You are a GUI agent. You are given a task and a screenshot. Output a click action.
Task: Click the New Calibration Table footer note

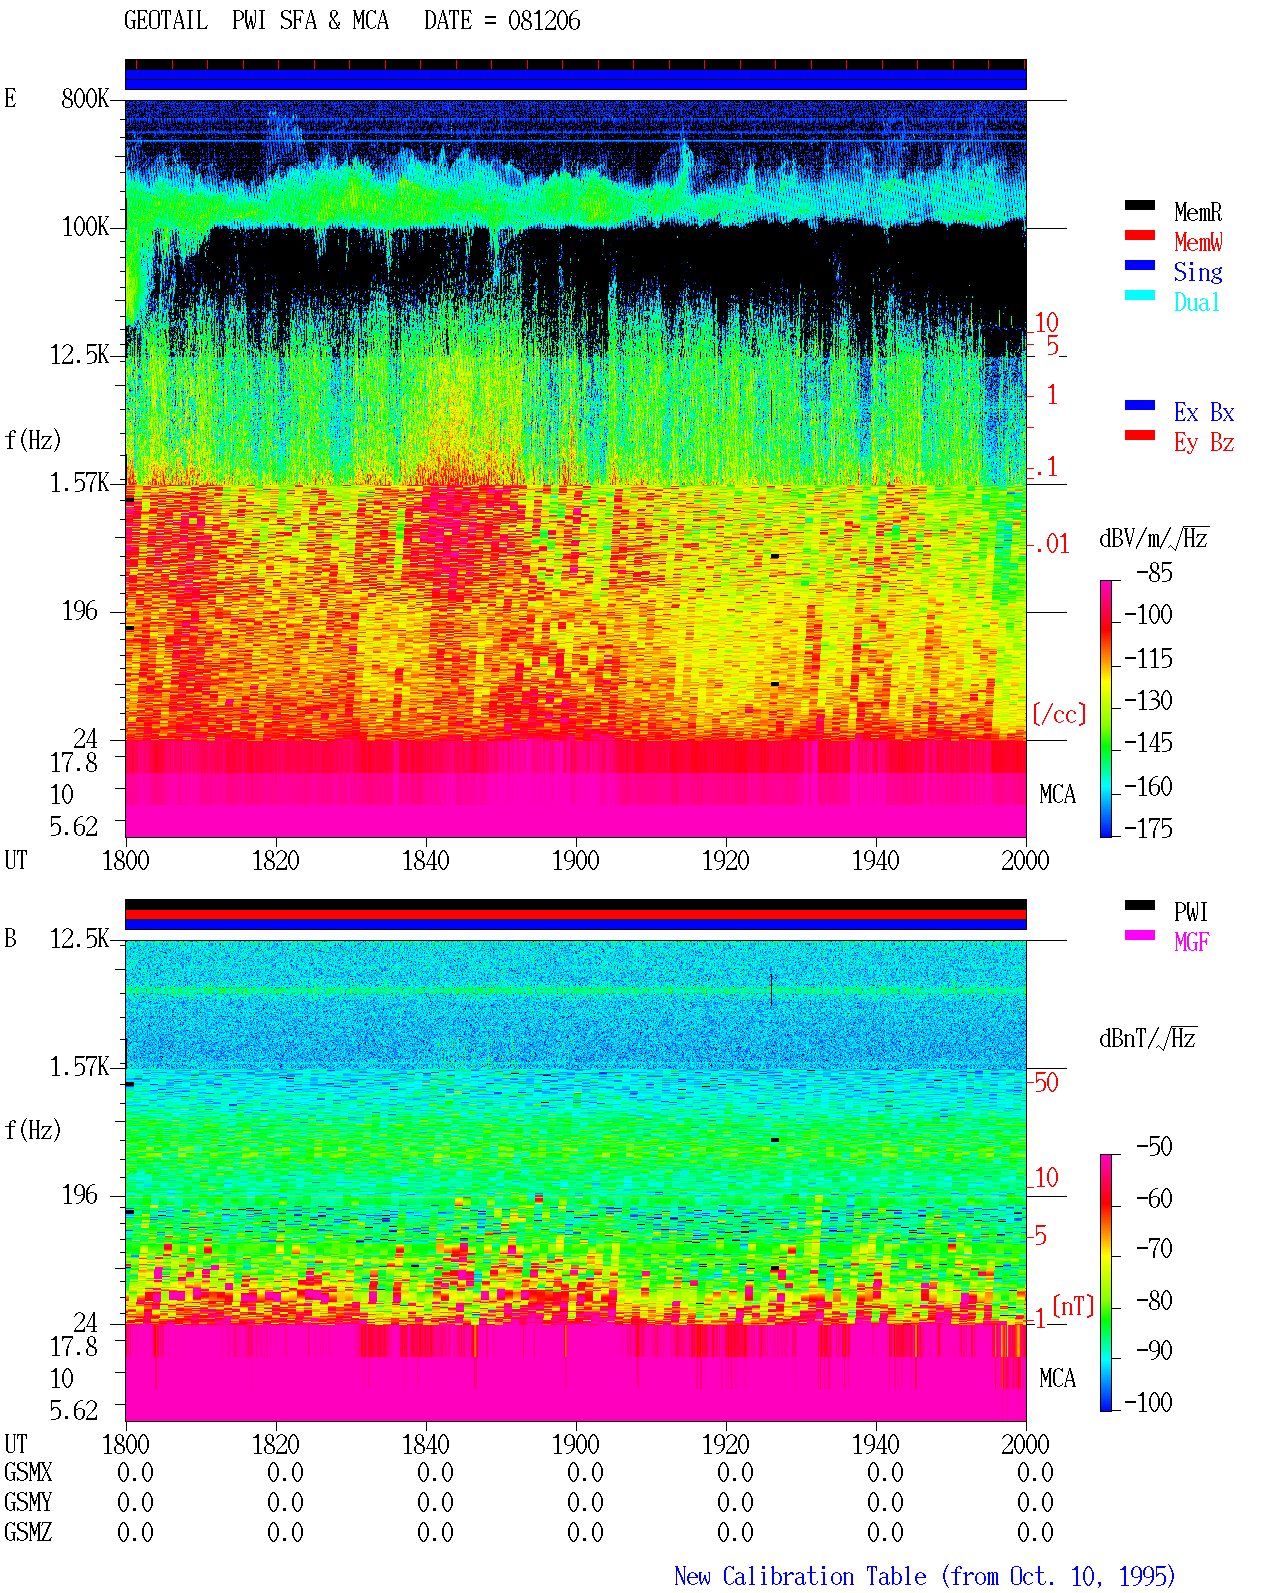pos(925,1577)
